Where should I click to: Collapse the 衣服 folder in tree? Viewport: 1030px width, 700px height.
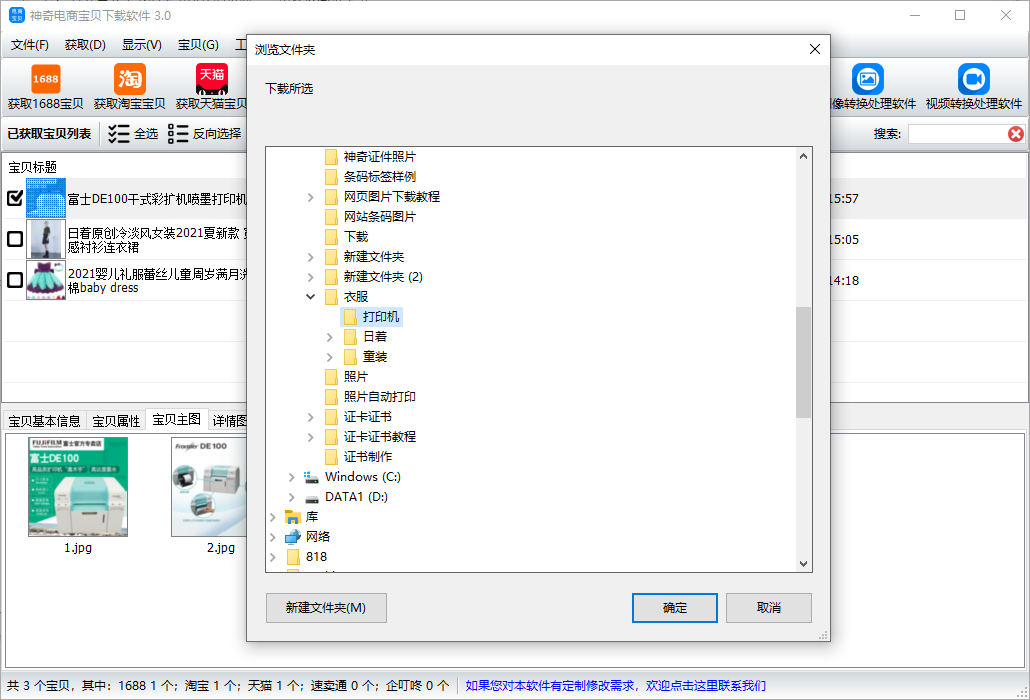311,297
